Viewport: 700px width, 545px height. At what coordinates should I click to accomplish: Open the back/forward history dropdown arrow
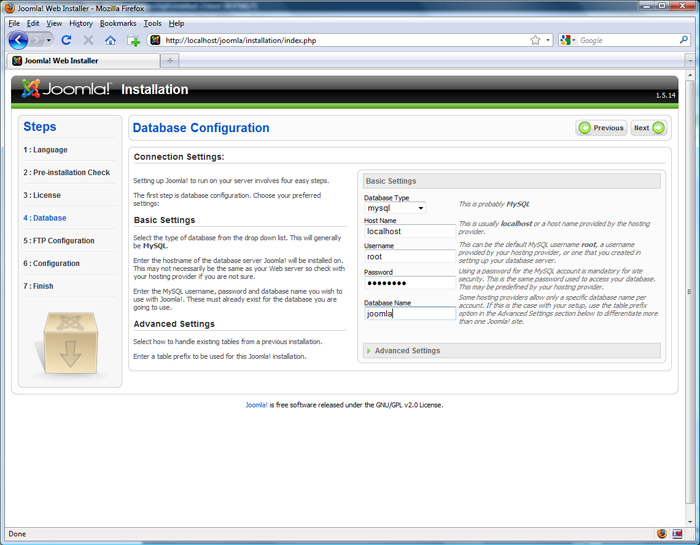(x=49, y=41)
